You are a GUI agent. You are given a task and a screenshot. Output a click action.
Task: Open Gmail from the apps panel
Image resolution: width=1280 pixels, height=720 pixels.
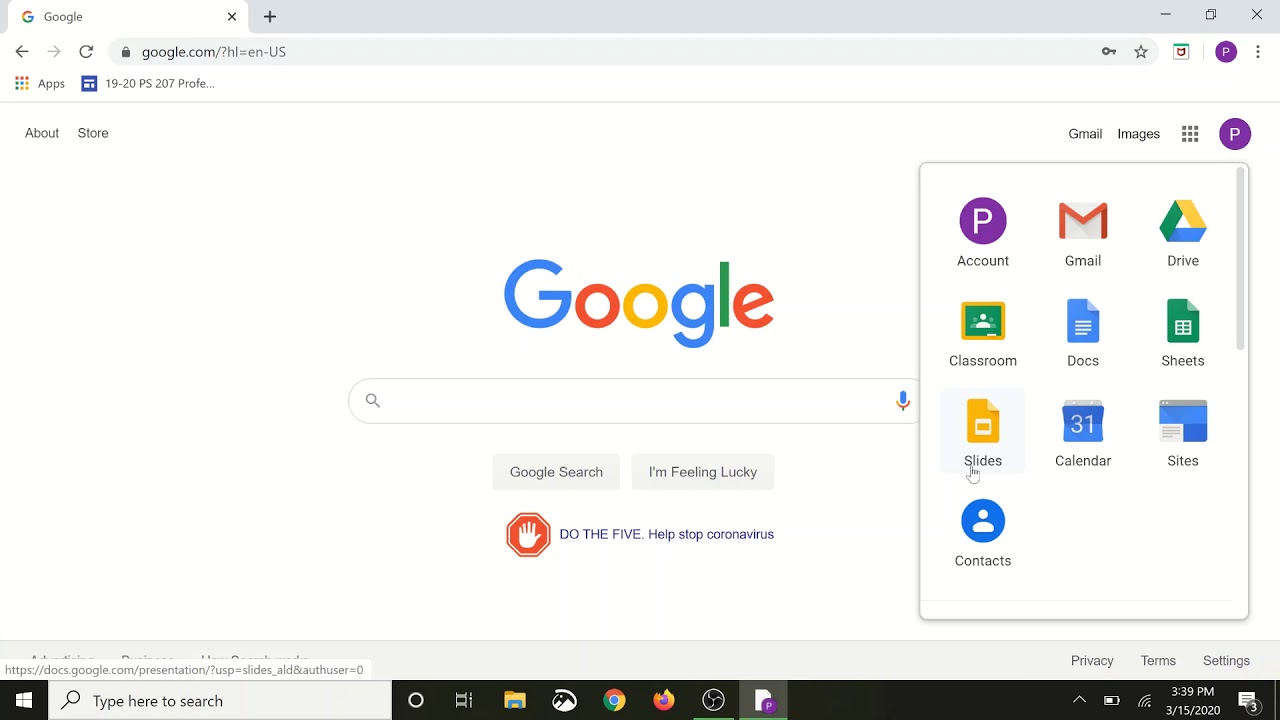click(x=1083, y=232)
